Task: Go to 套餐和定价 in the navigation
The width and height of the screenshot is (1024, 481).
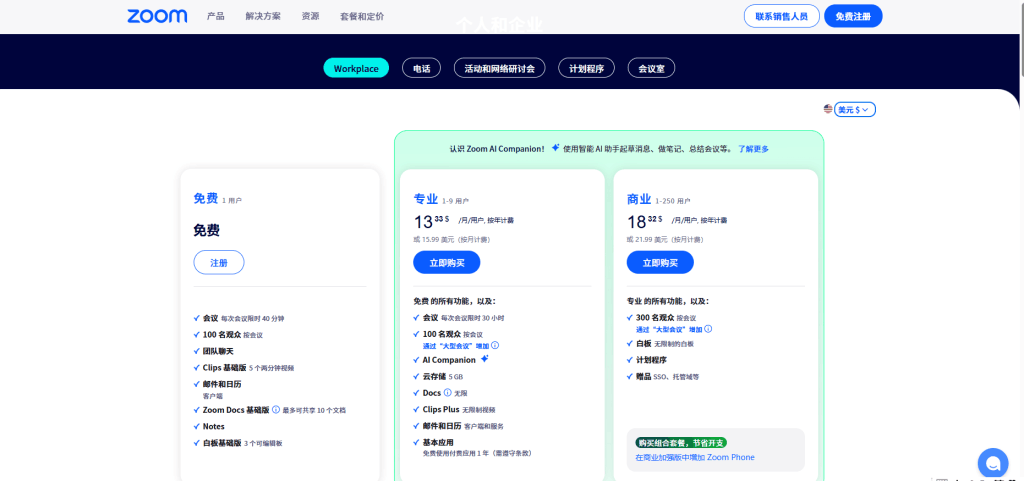Action: 362,16
